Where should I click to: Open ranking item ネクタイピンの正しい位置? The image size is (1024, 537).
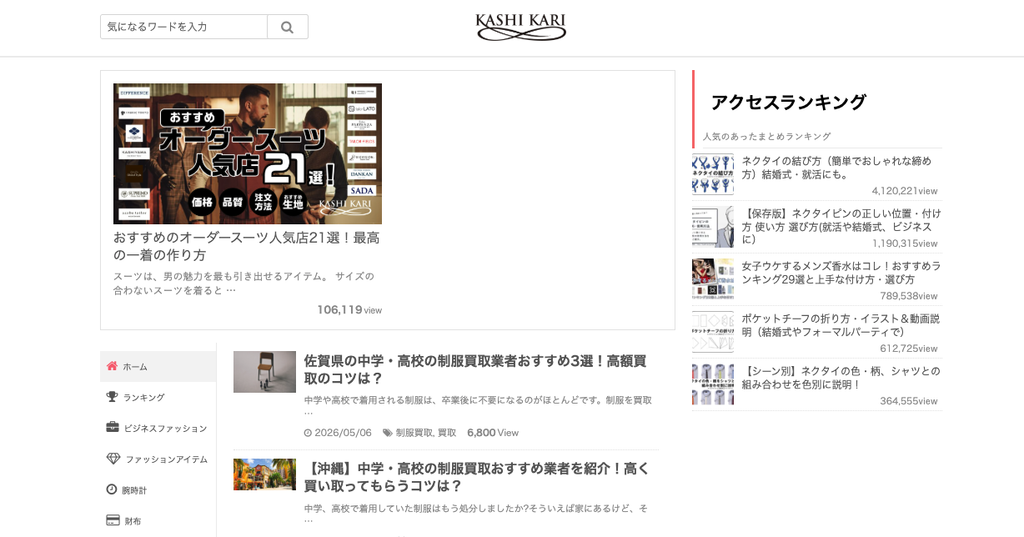coord(841,226)
